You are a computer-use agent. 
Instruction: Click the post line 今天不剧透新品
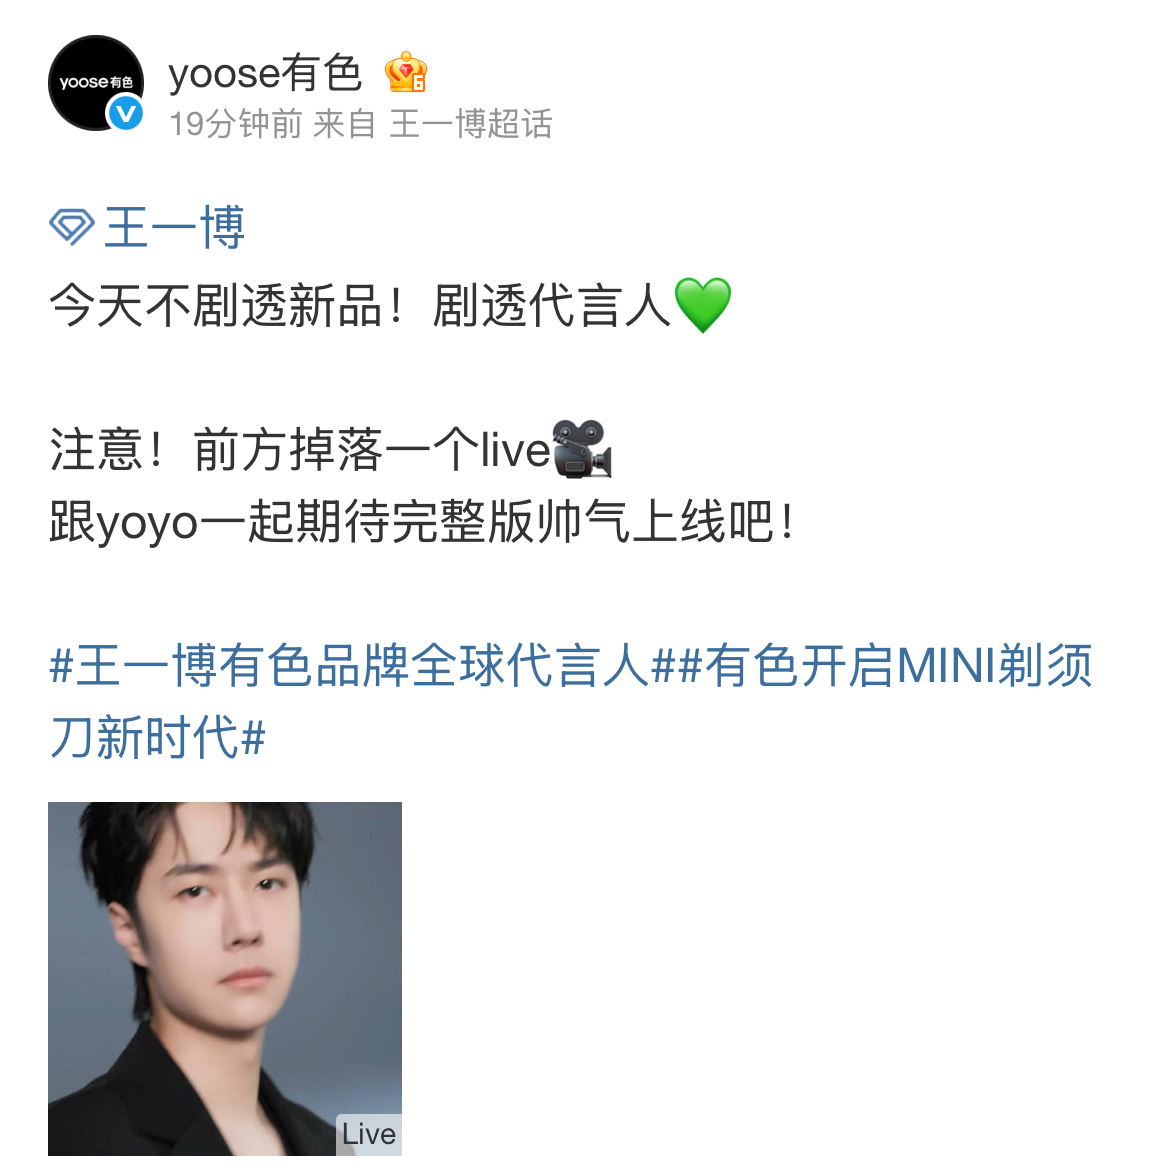click(216, 305)
